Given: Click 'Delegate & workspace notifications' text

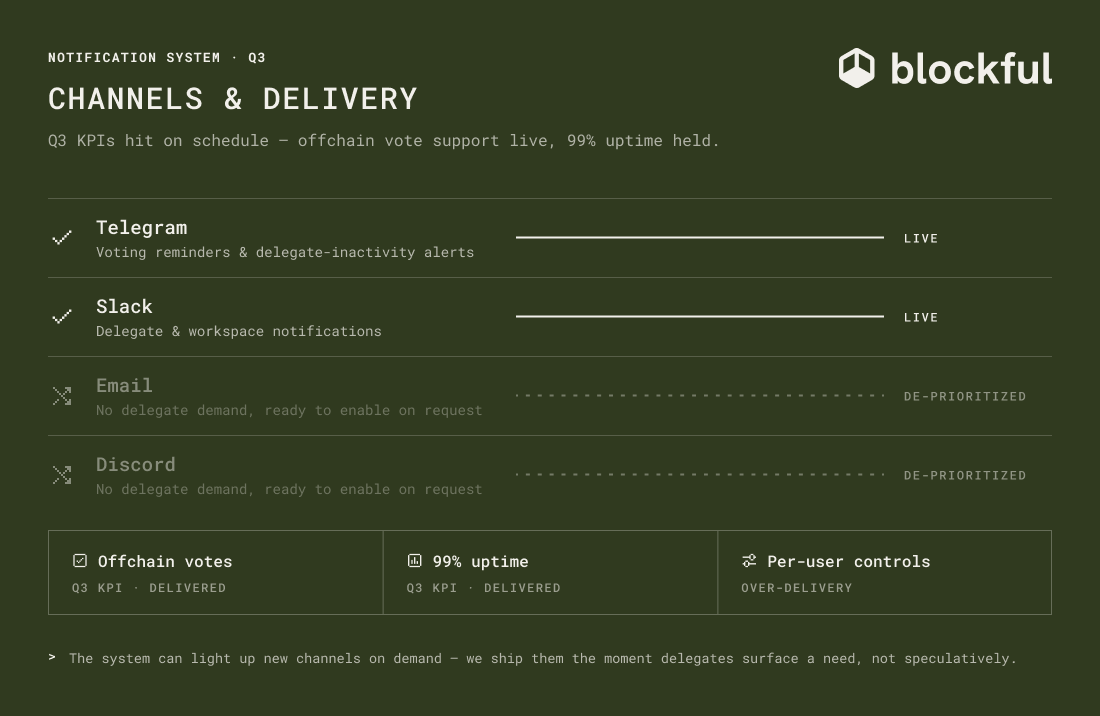Looking at the screenshot, I should click(x=239, y=332).
